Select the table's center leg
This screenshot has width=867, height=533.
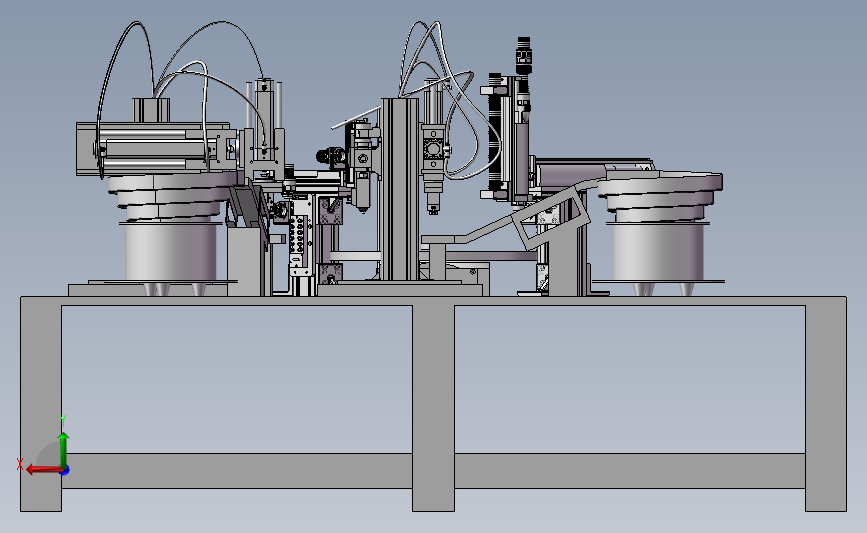(x=434, y=408)
